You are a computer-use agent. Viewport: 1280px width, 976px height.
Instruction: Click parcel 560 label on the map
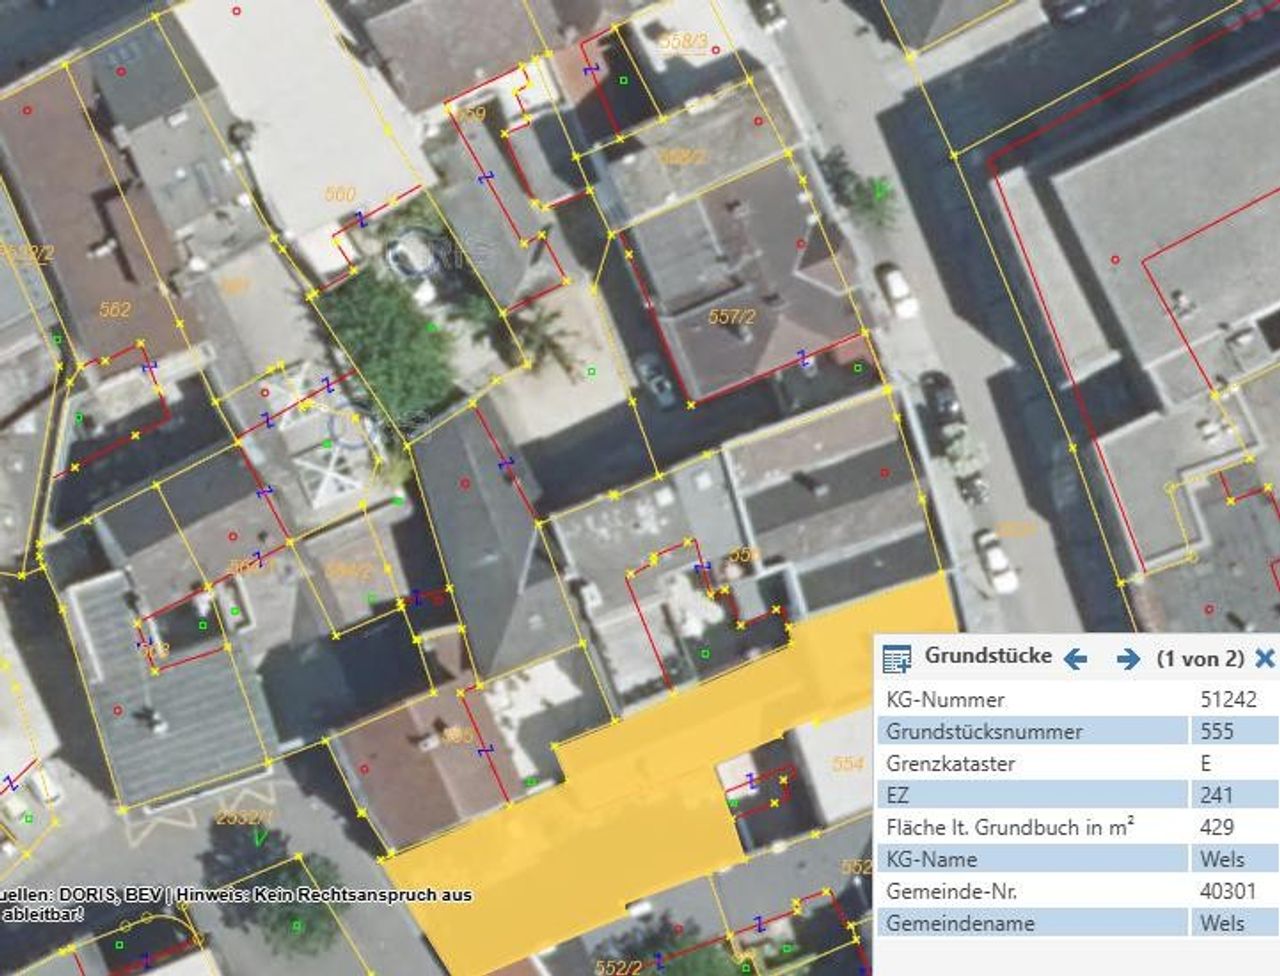340,194
